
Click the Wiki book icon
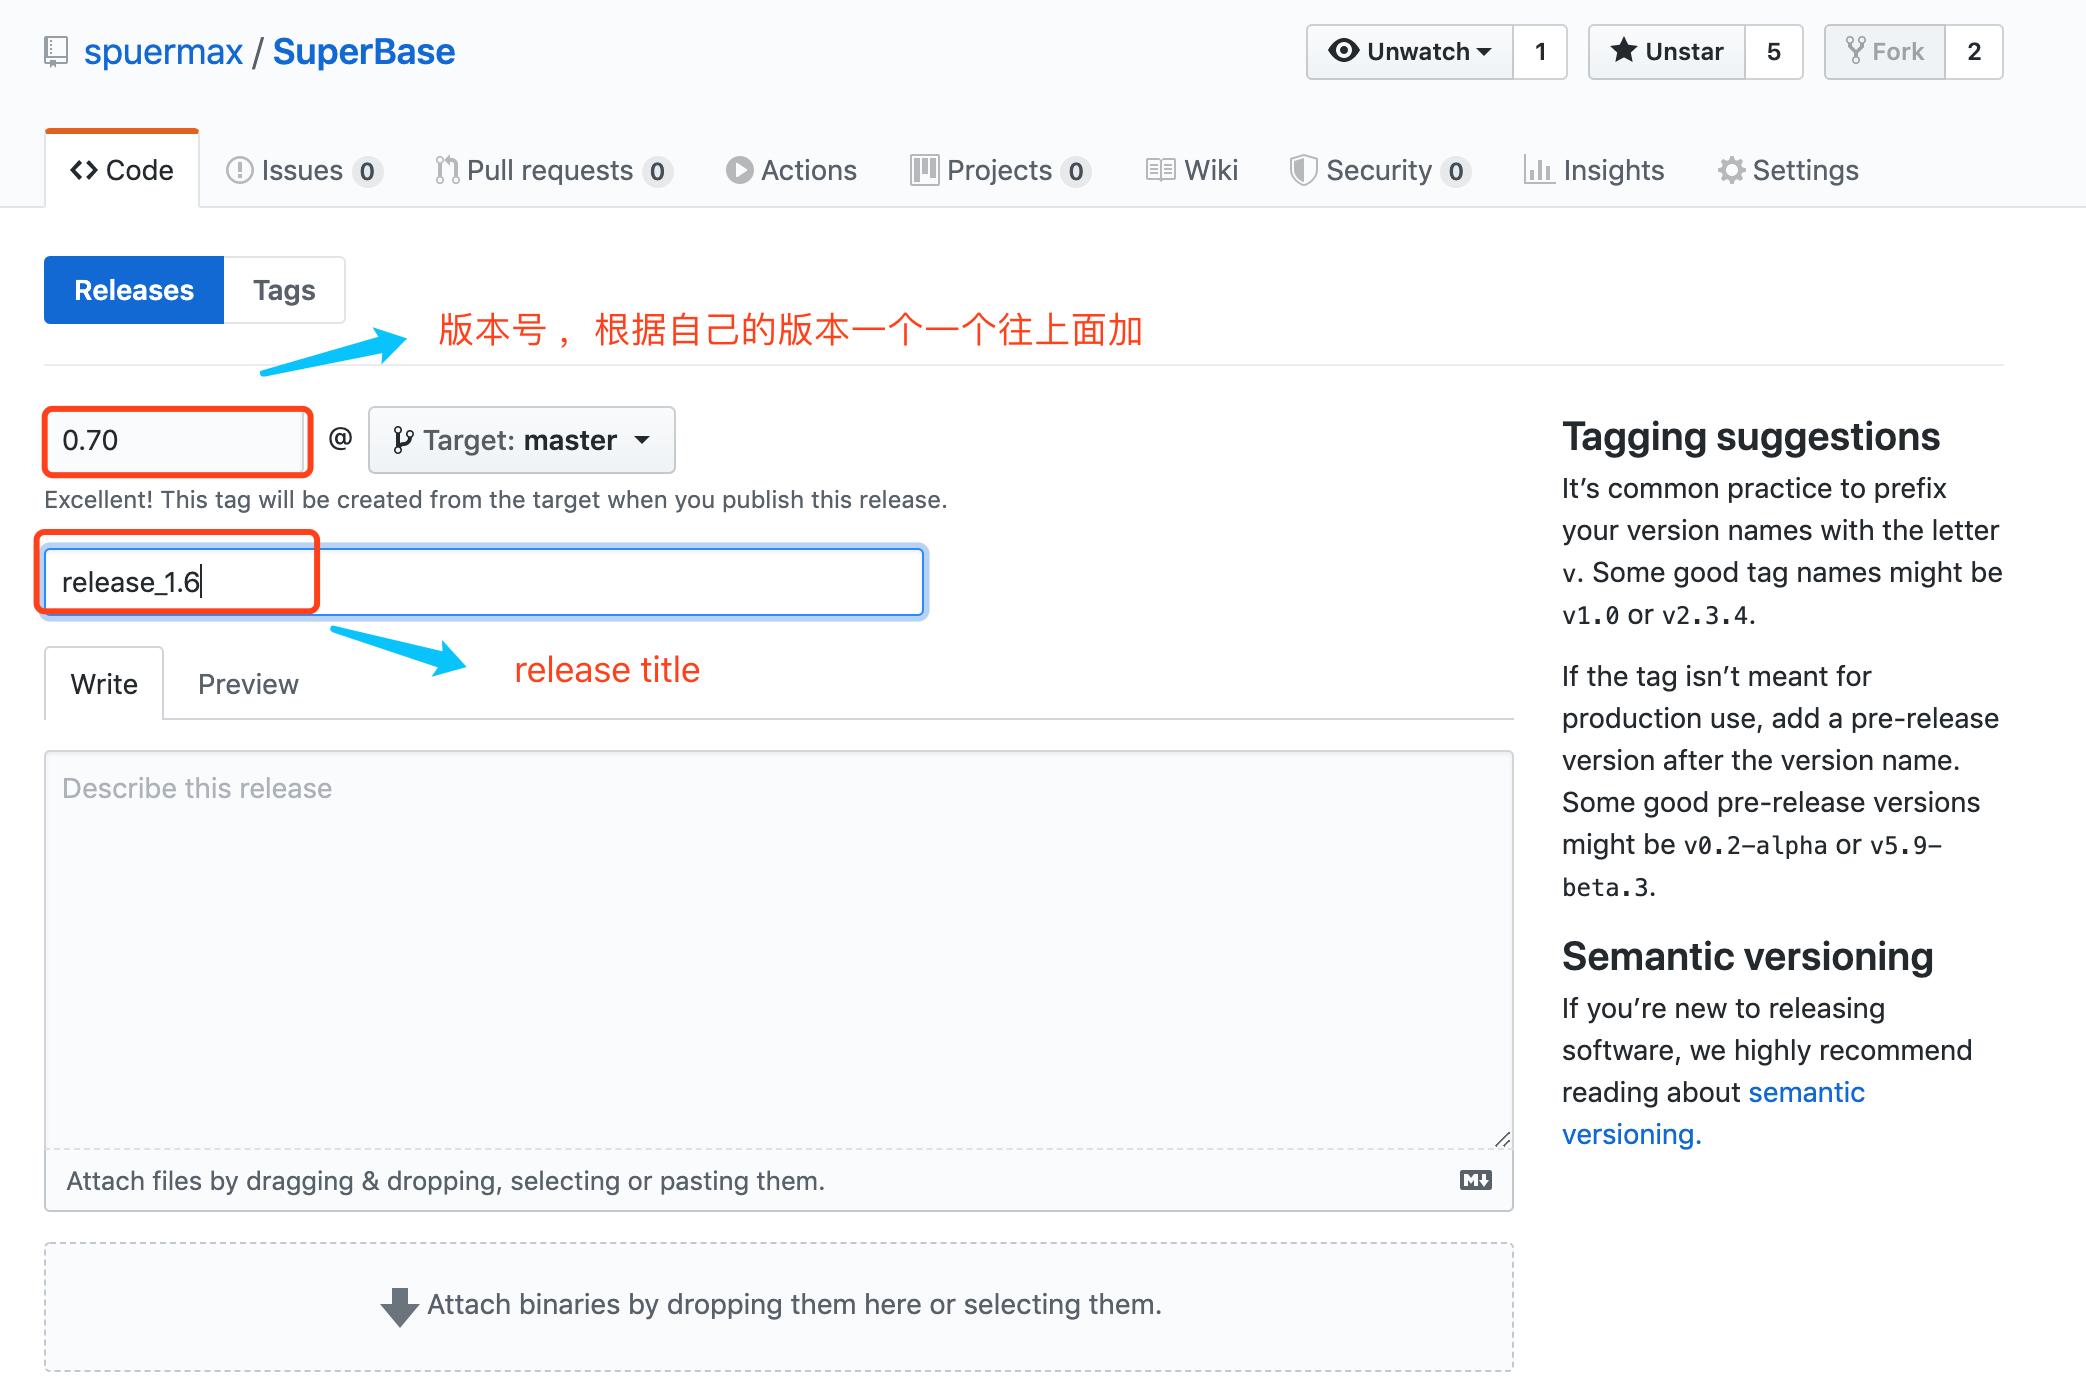pyautogui.click(x=1160, y=170)
